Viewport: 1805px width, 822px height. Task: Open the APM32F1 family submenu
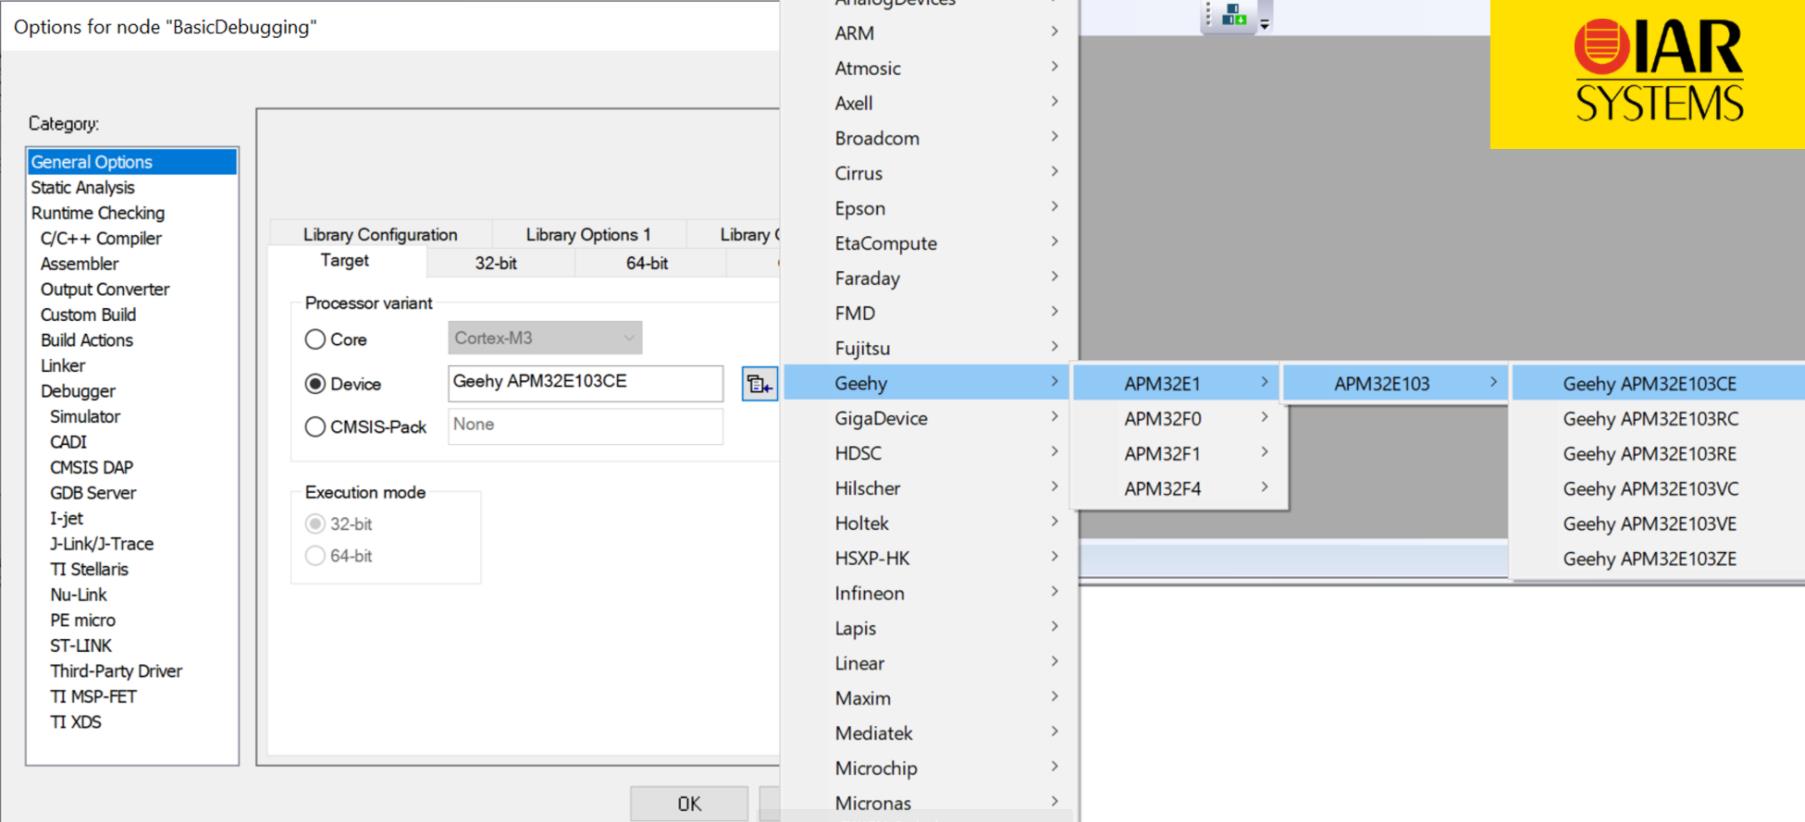coord(1179,453)
